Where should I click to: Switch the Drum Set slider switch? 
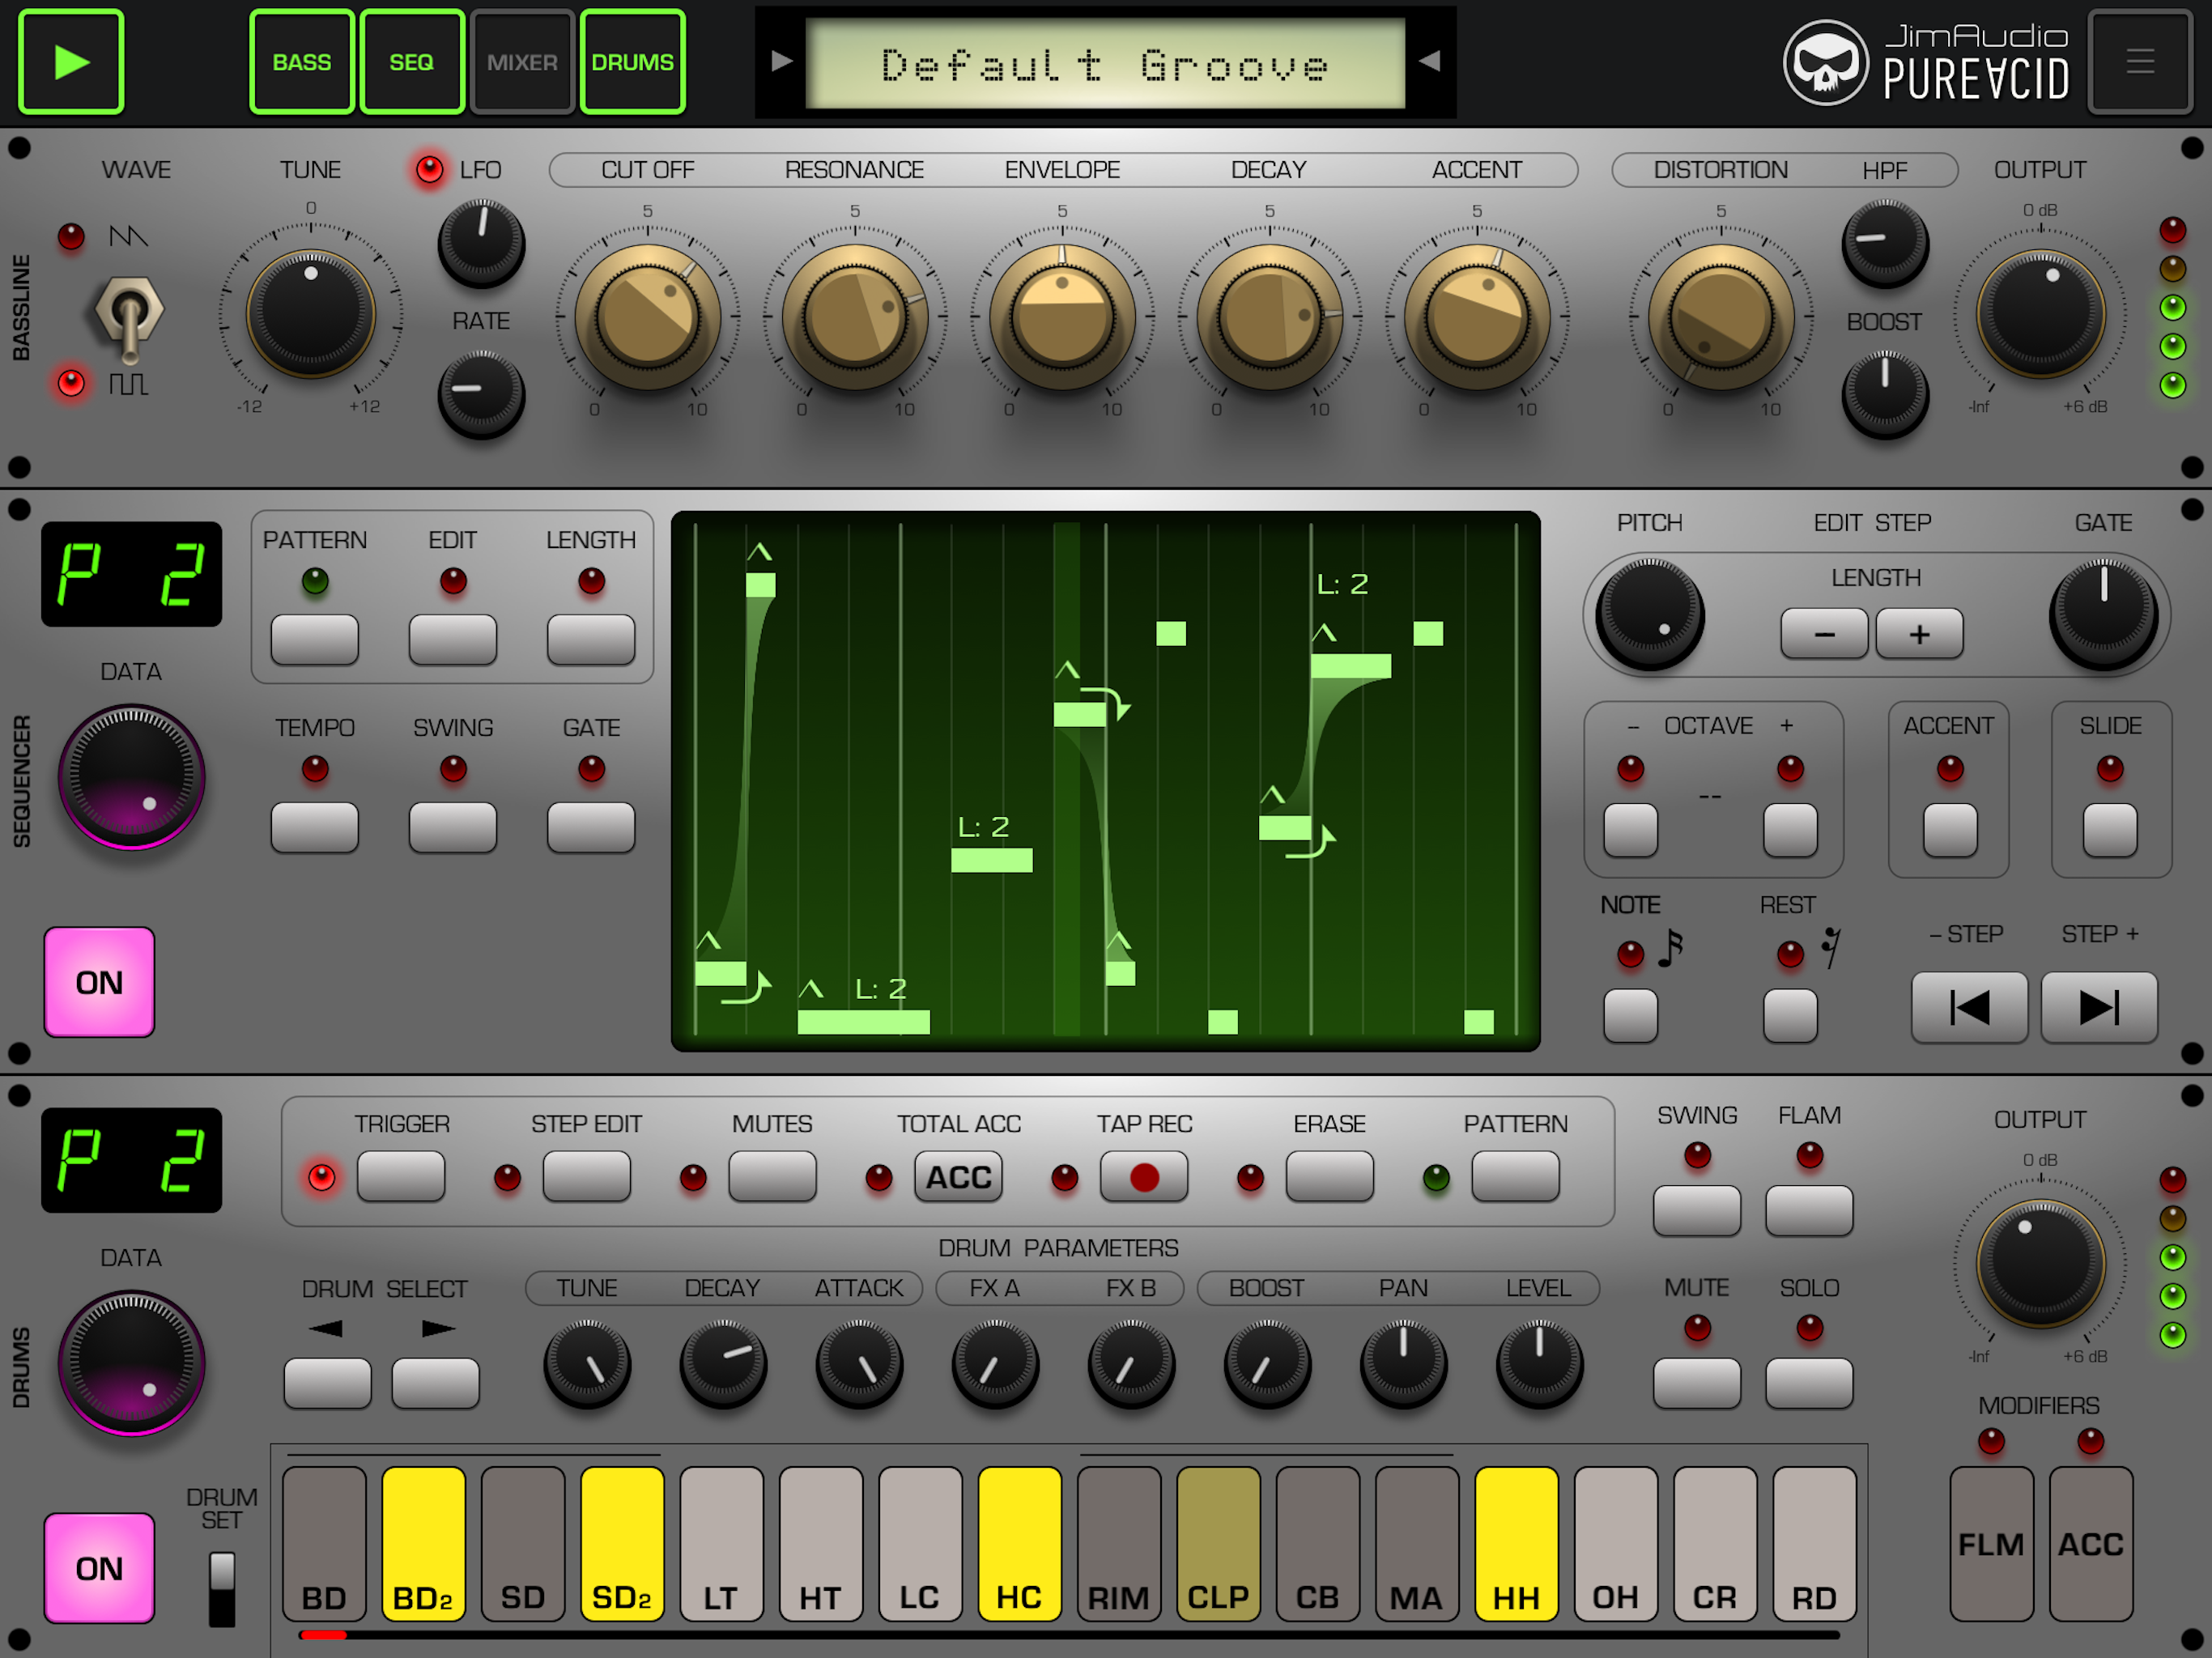[x=221, y=1588]
